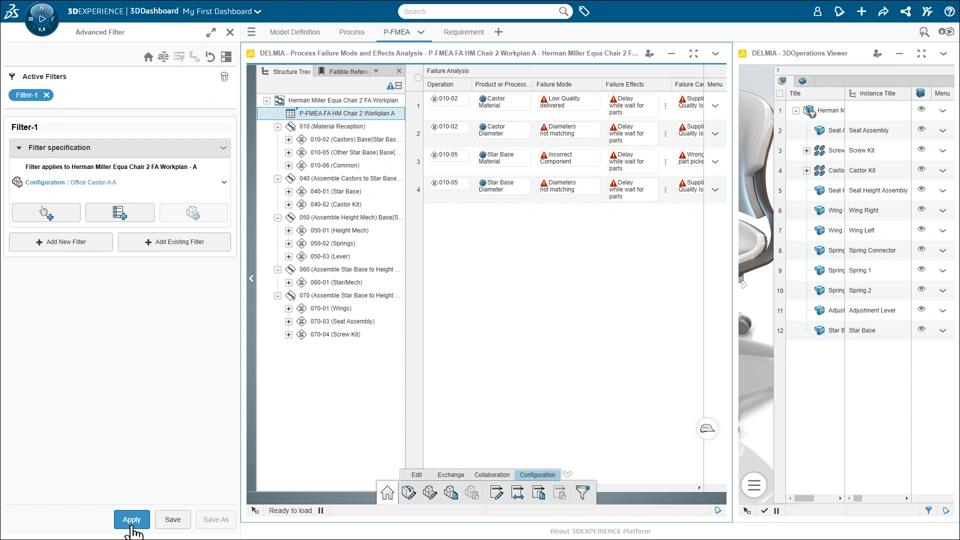Click the hand-select add criteria button
960x540 pixels.
(46, 212)
